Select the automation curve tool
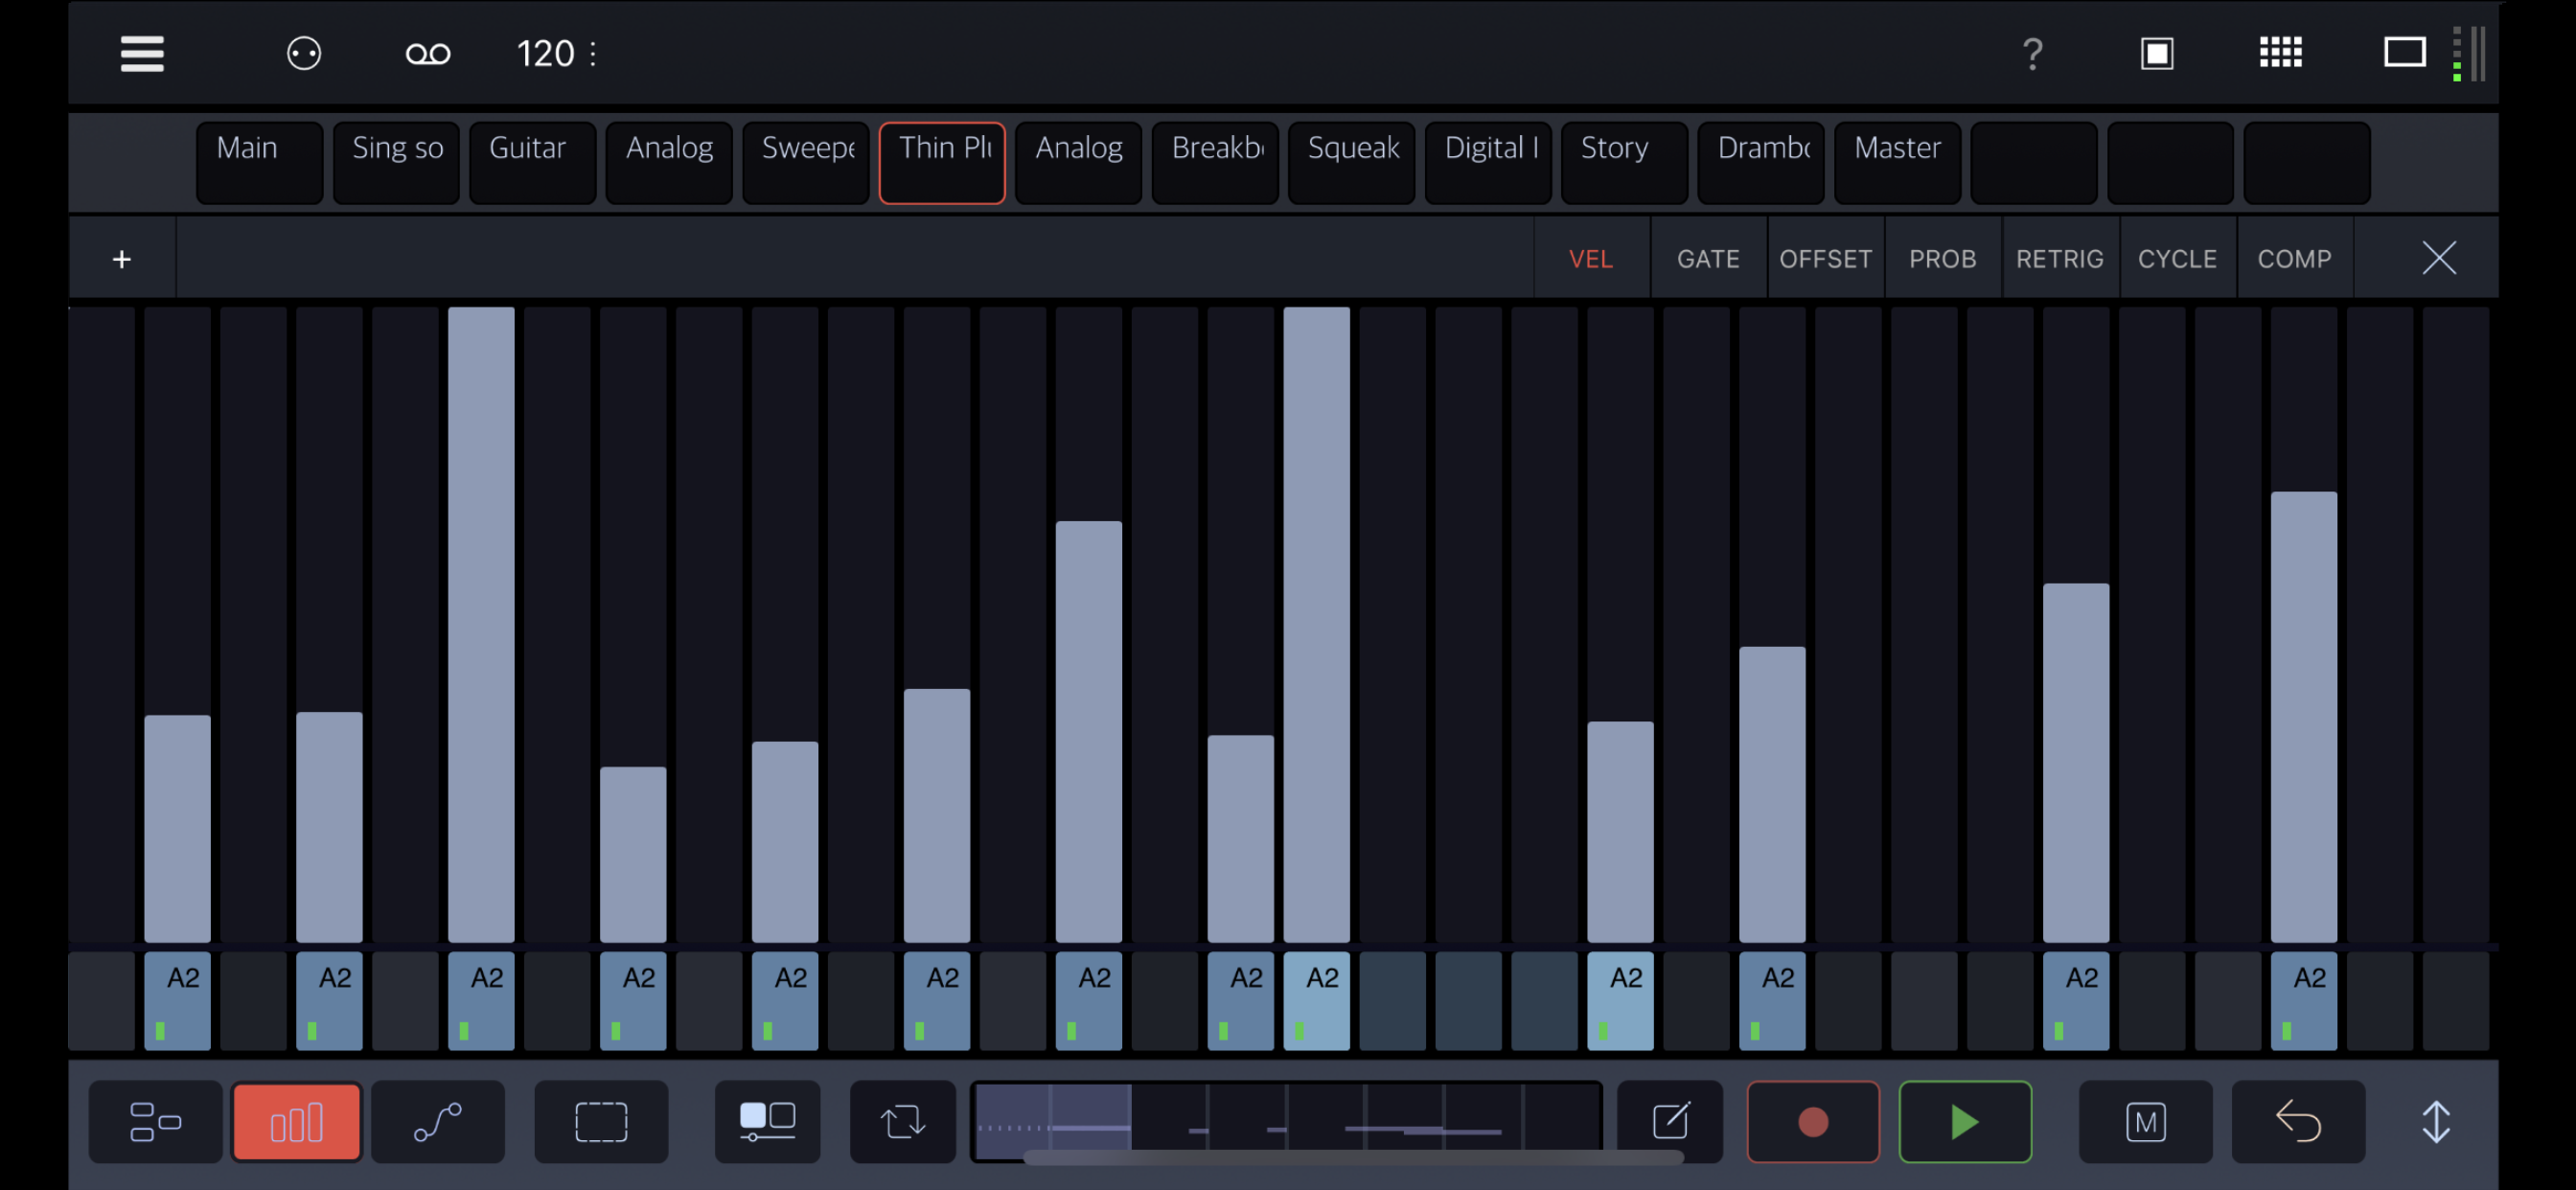Image resolution: width=2576 pixels, height=1190 pixels. pos(438,1121)
